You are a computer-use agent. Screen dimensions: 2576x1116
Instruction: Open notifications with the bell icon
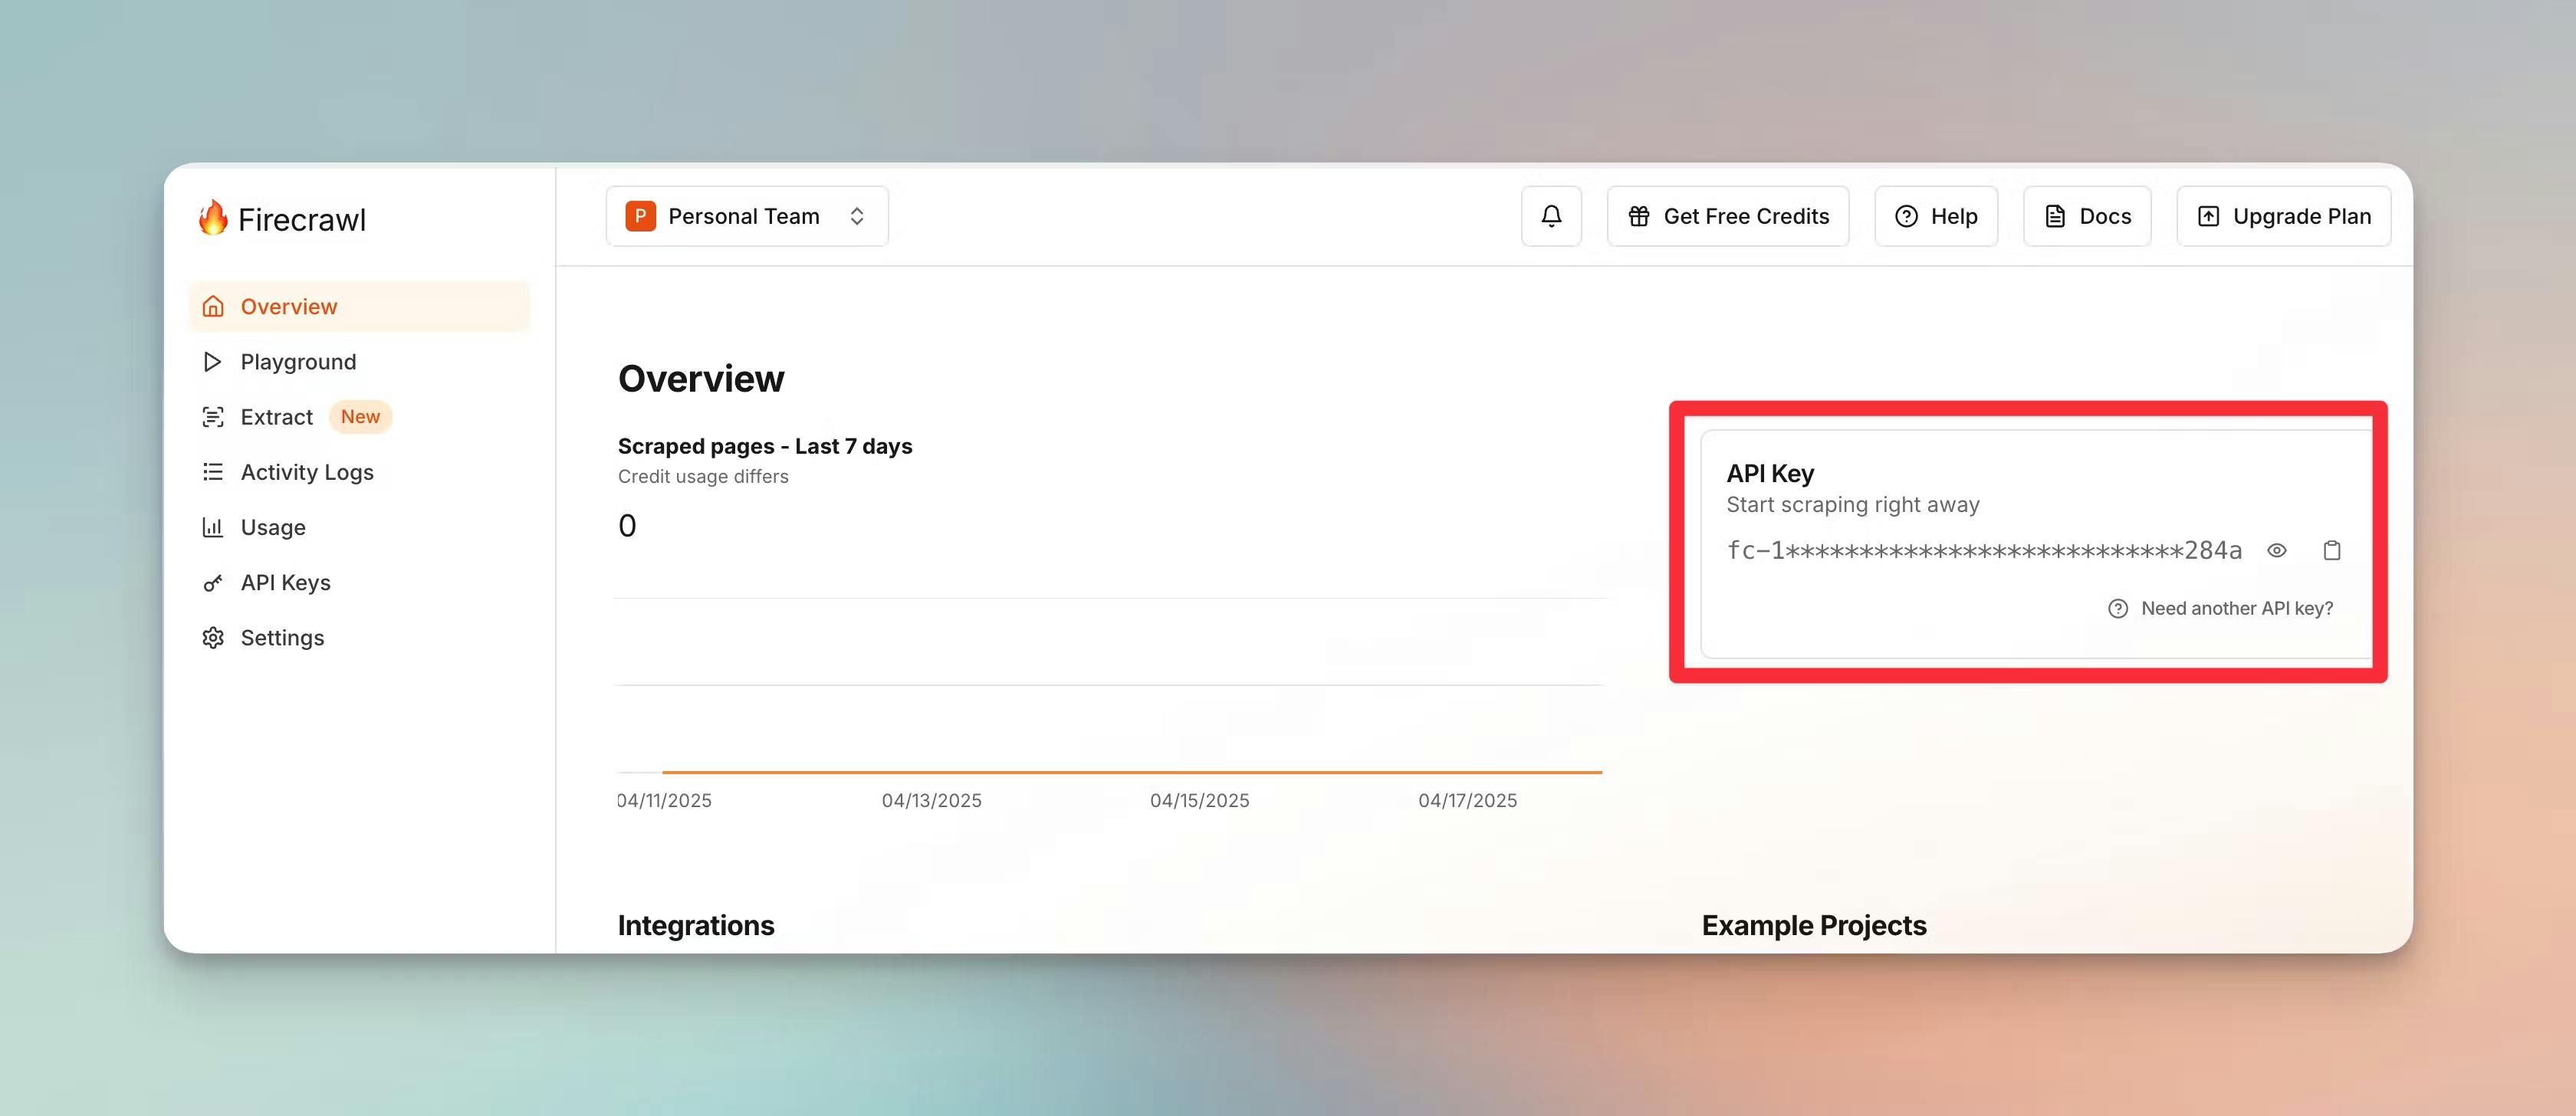click(1551, 216)
